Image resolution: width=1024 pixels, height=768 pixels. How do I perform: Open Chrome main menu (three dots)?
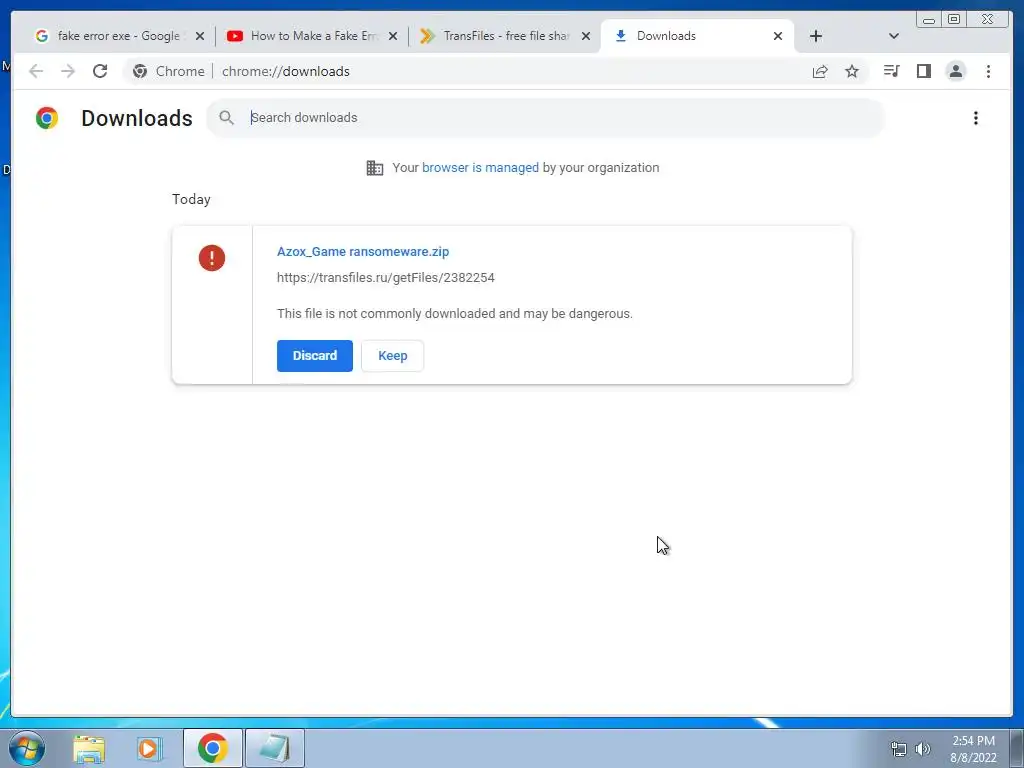pos(988,71)
